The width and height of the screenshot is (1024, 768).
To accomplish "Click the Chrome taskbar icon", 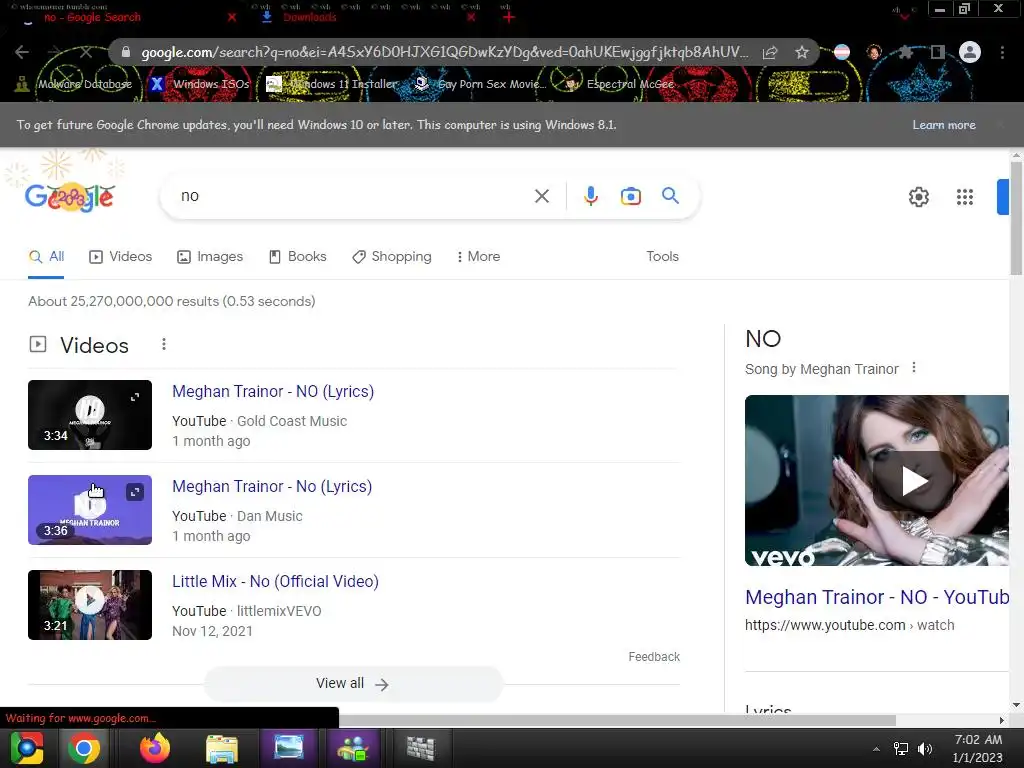I will [84, 748].
